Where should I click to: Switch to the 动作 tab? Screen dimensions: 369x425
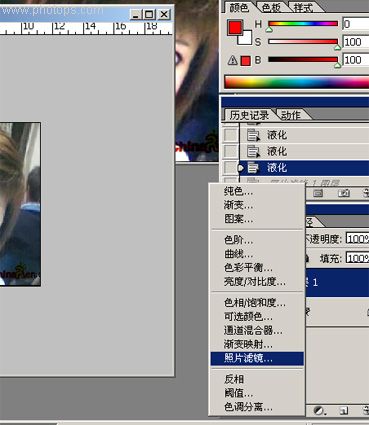click(x=291, y=115)
